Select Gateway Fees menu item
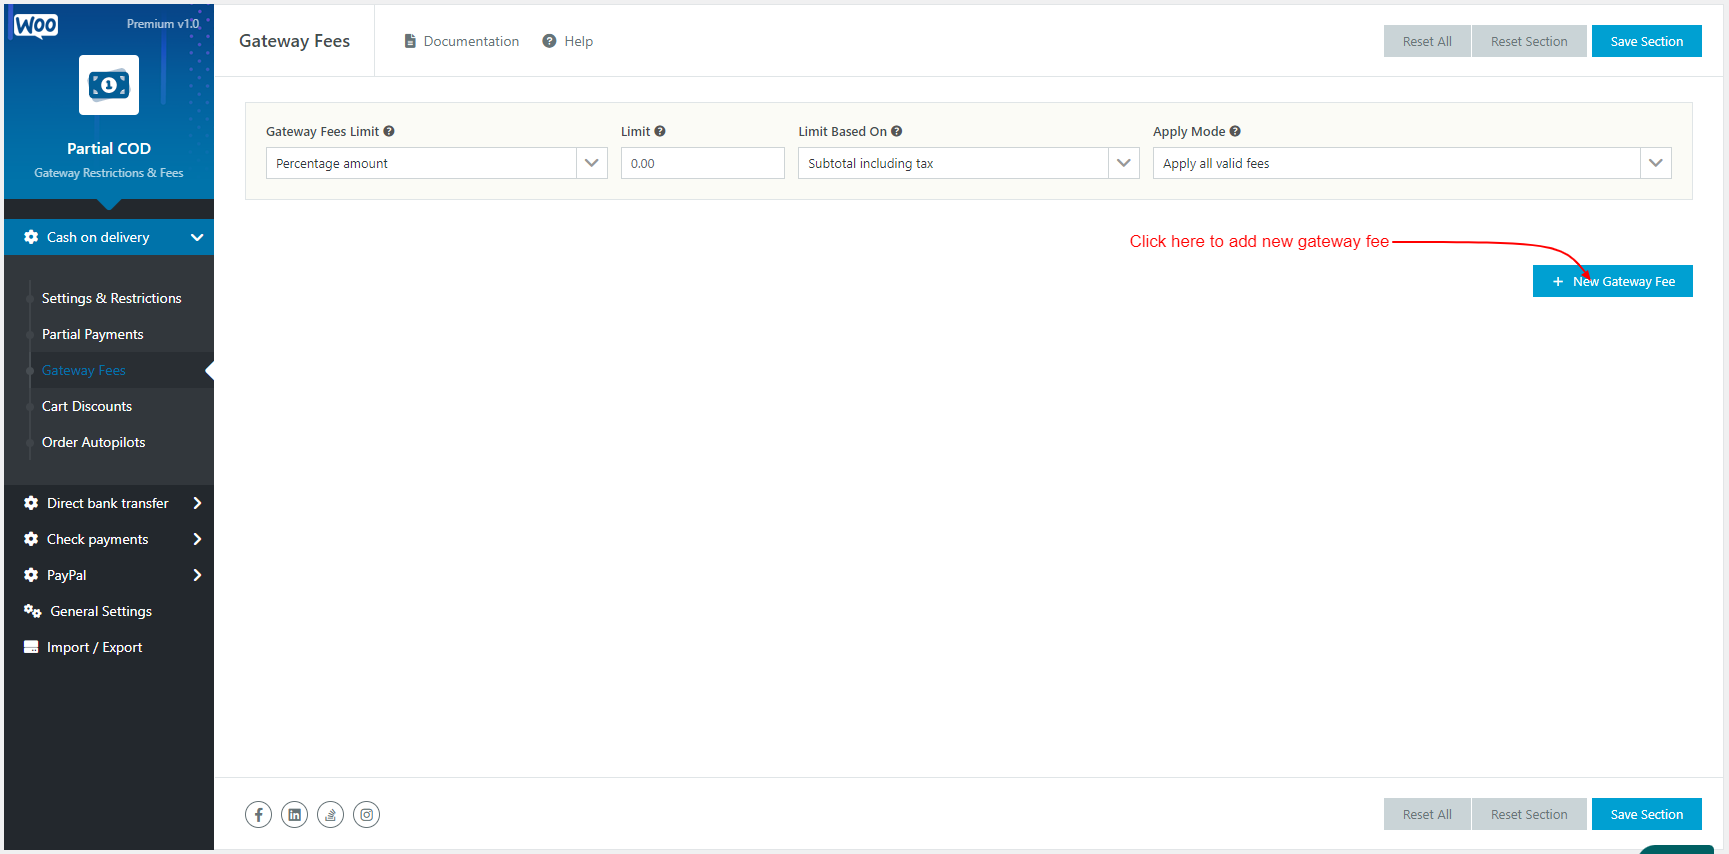The width and height of the screenshot is (1729, 854). tap(84, 370)
